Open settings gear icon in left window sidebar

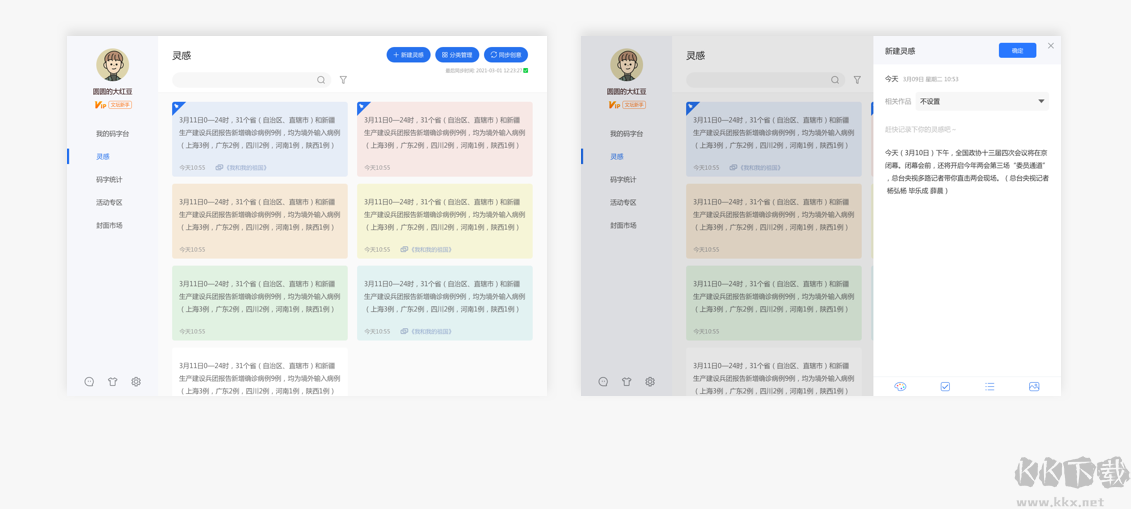[136, 382]
